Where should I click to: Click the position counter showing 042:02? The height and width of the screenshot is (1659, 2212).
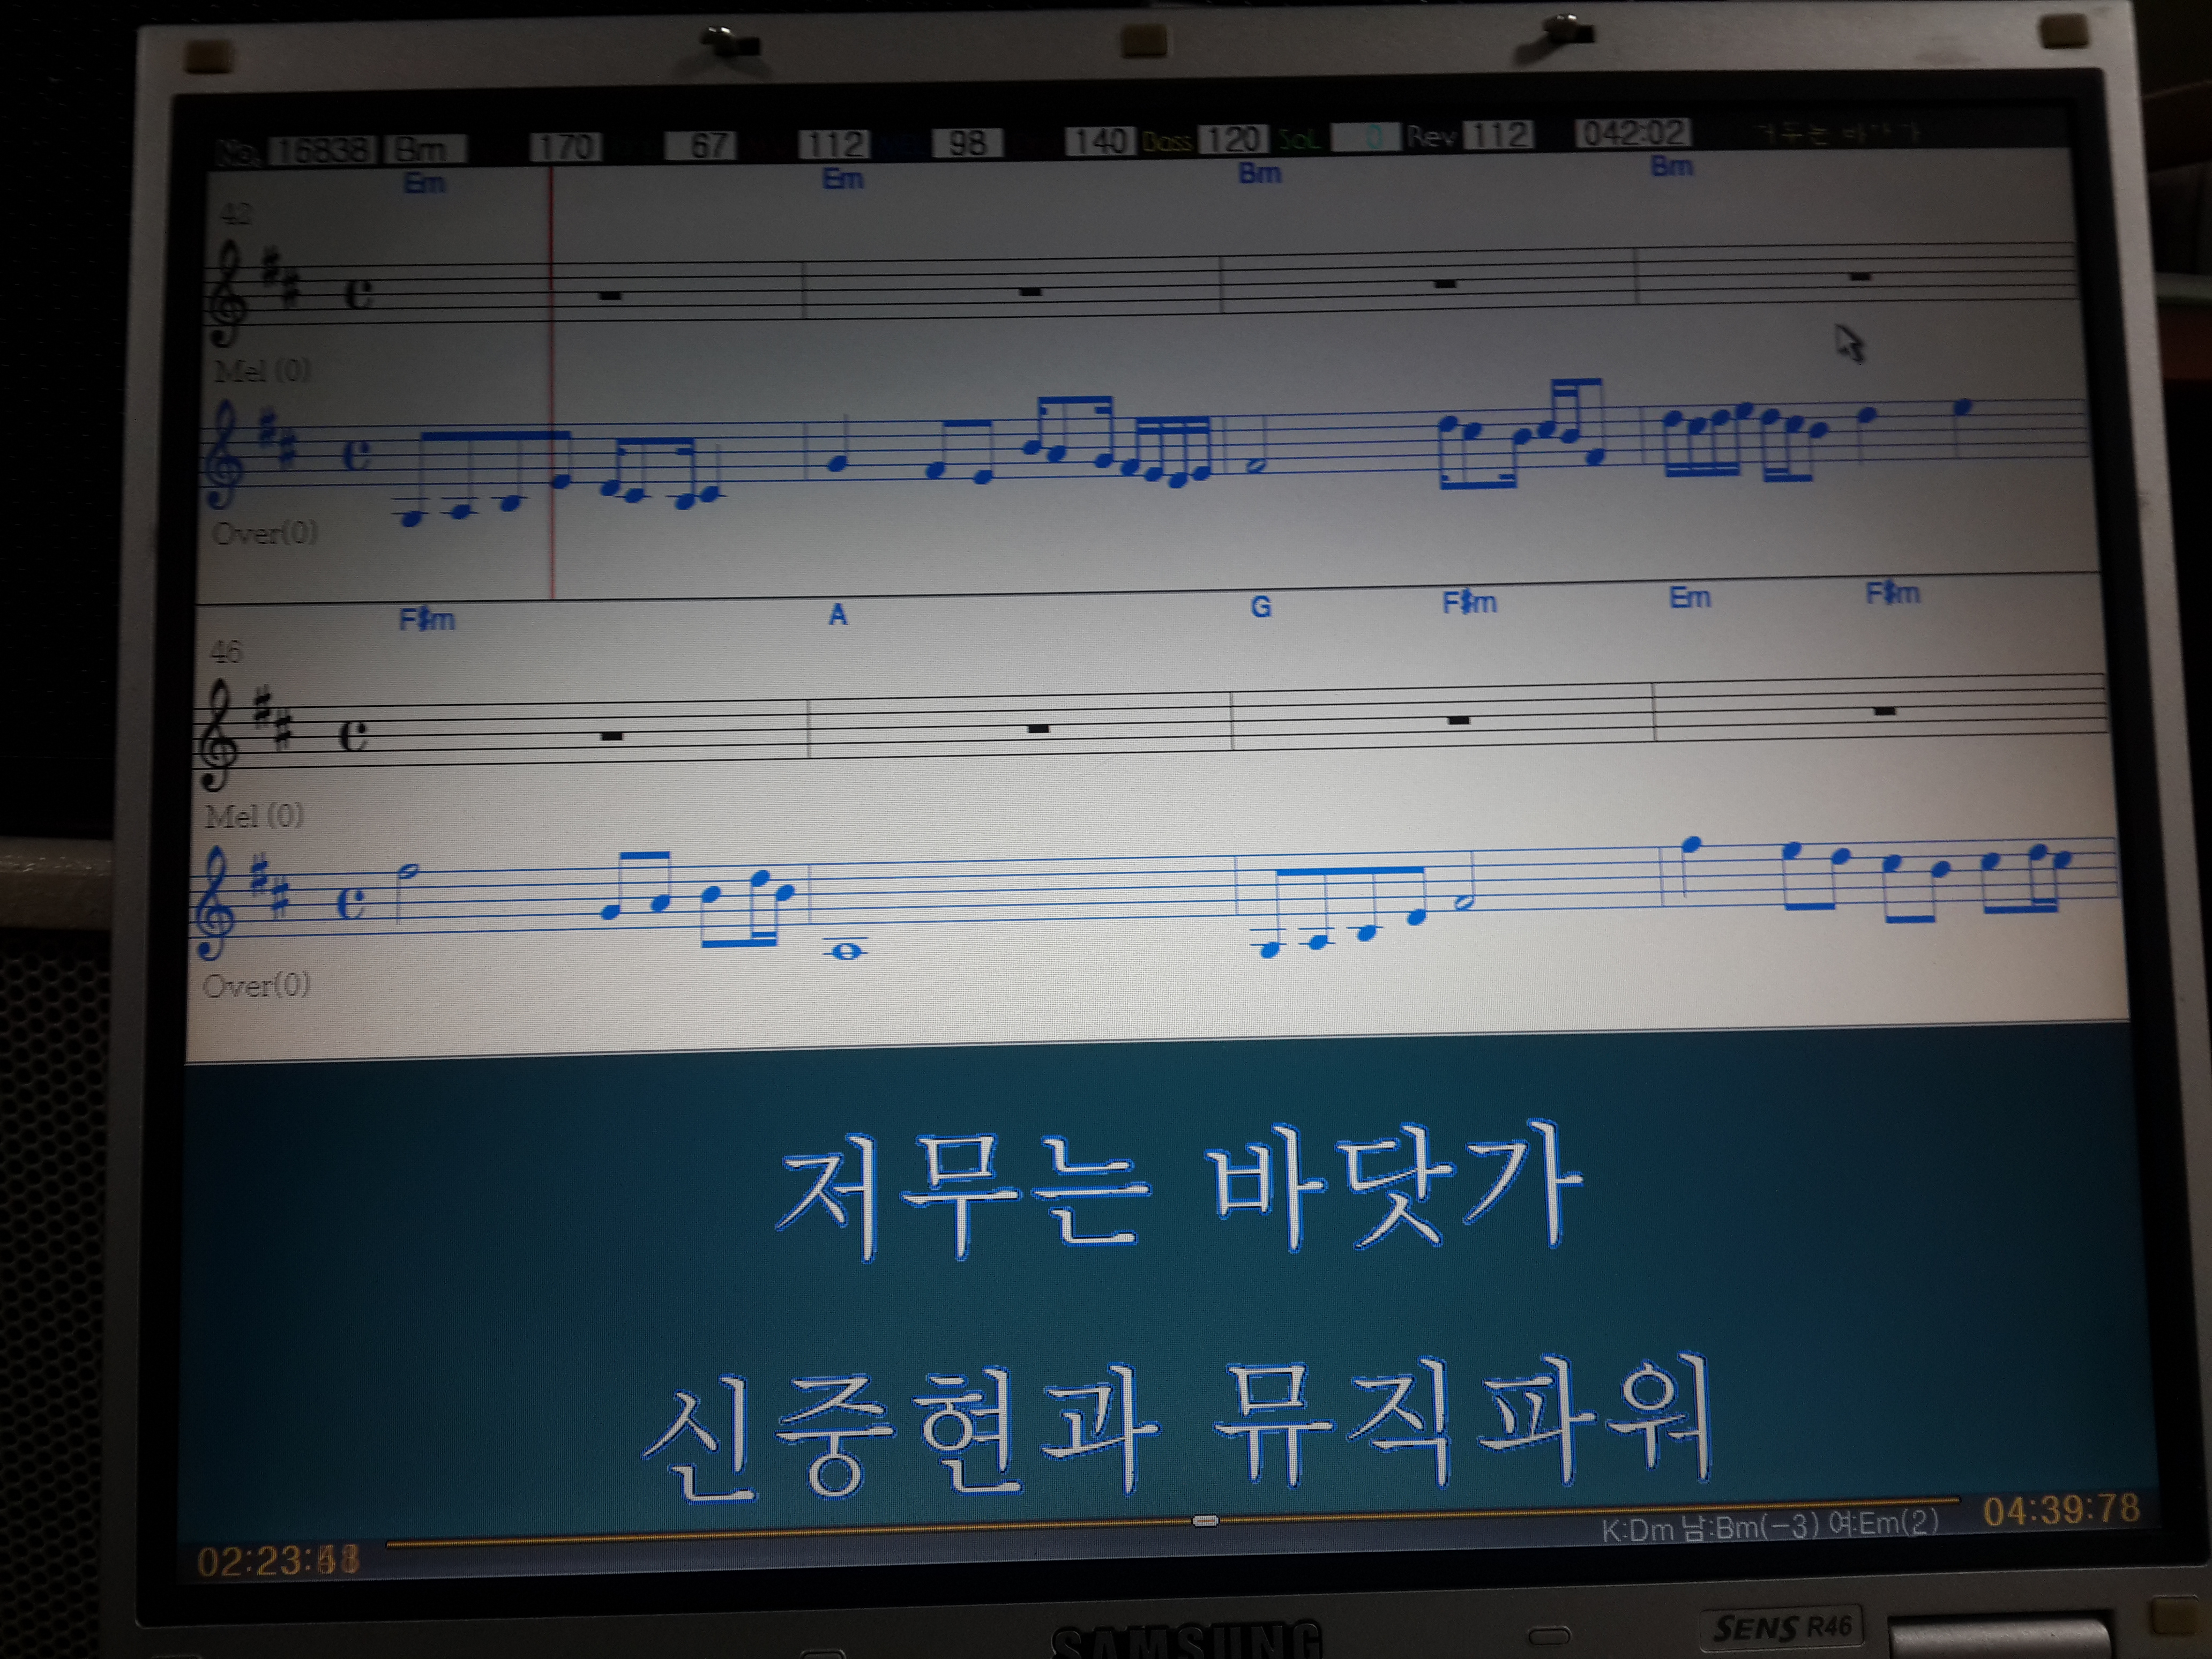(1633, 133)
